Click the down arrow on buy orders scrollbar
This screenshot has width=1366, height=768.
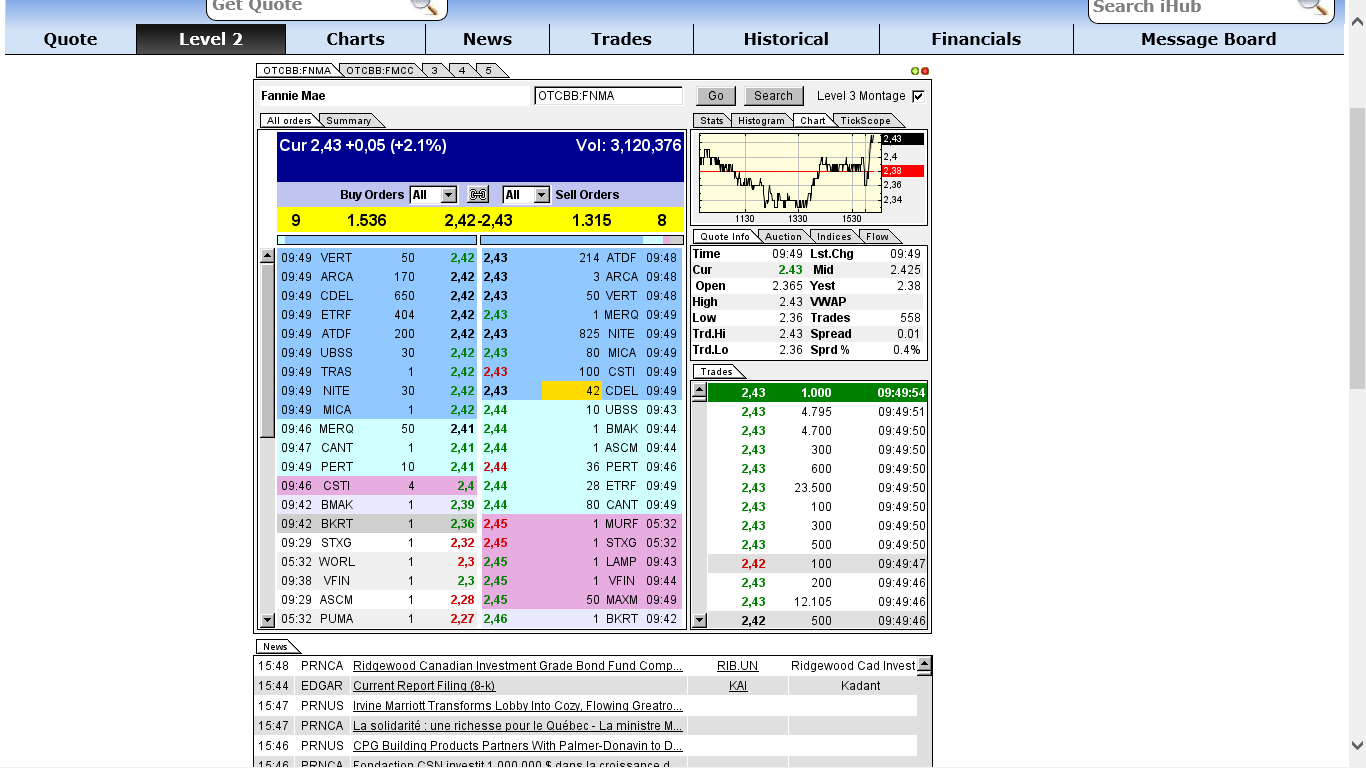coord(267,618)
